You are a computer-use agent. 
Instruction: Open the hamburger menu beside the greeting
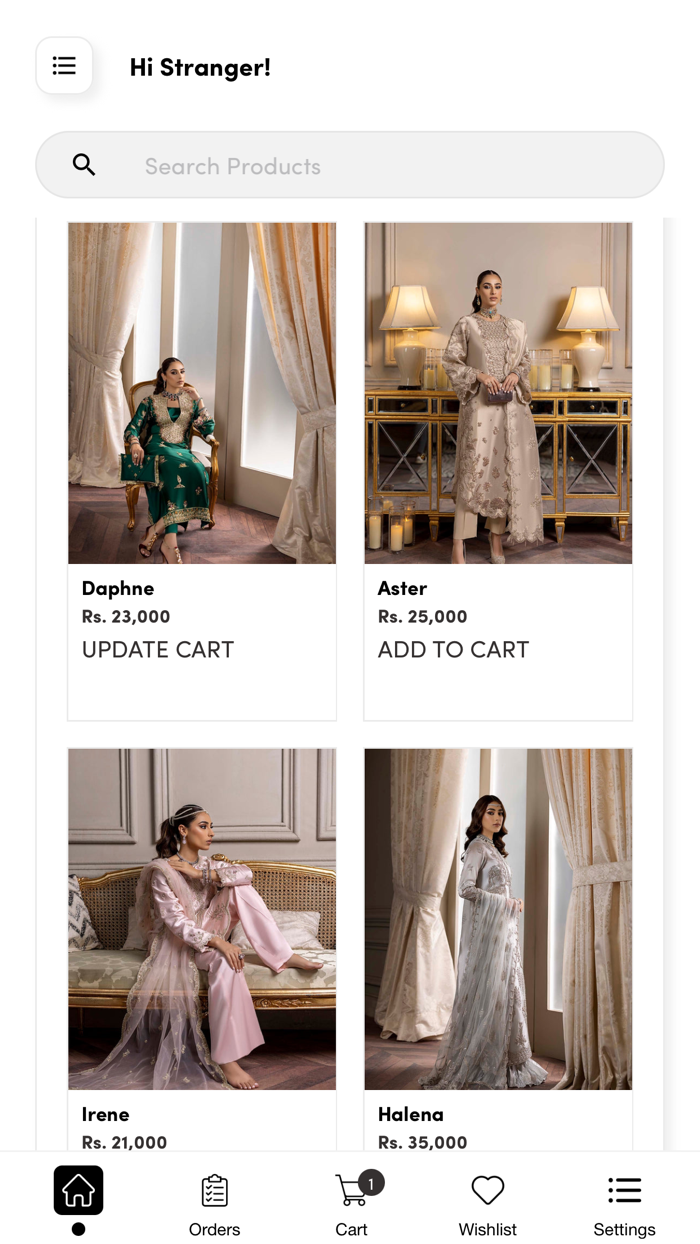64,66
